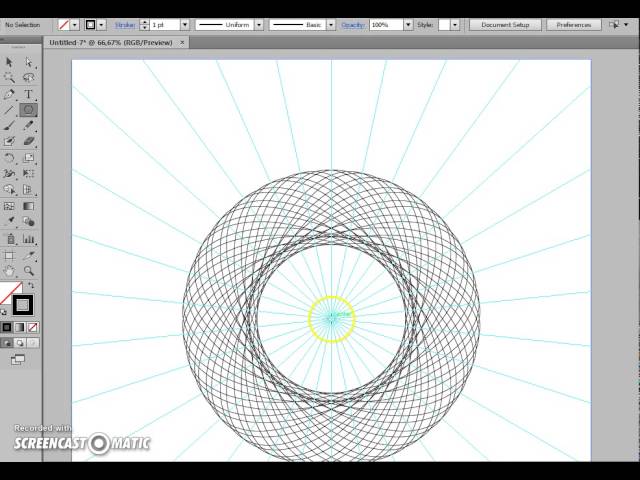Click the fill swatch in control bar
This screenshot has height=480, width=640.
click(64, 25)
